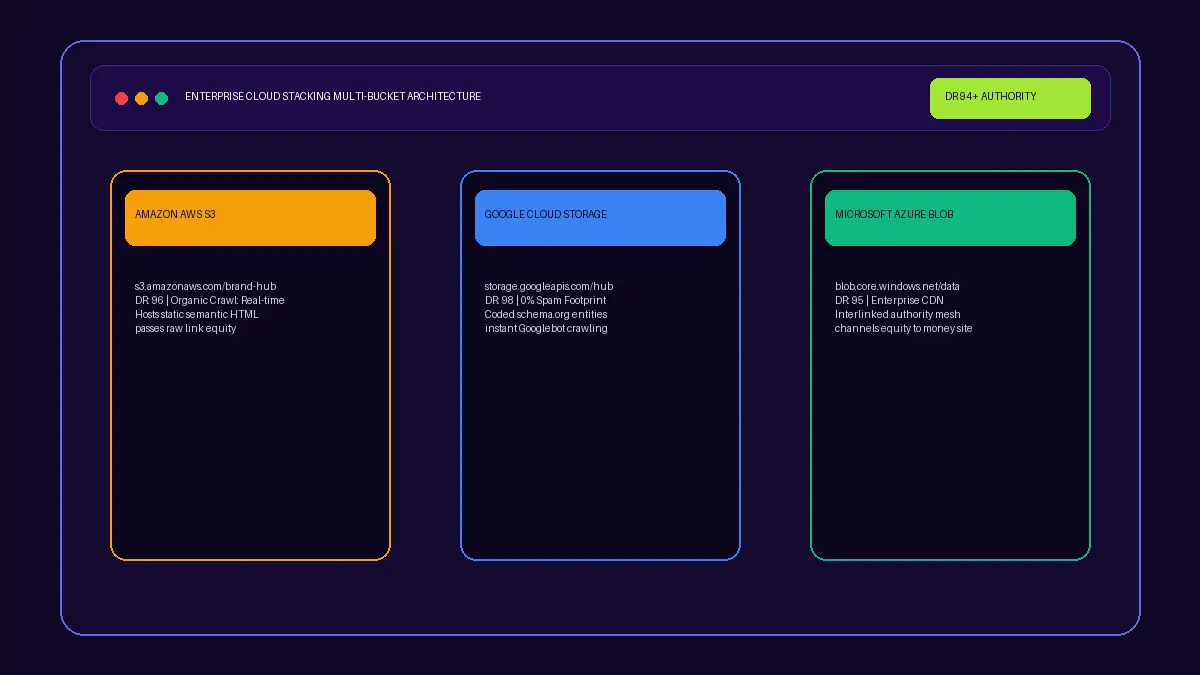Viewport: 1200px width, 675px height.
Task: Select the GOOGLE CLOUD STORAGE header
Action: click(x=600, y=218)
